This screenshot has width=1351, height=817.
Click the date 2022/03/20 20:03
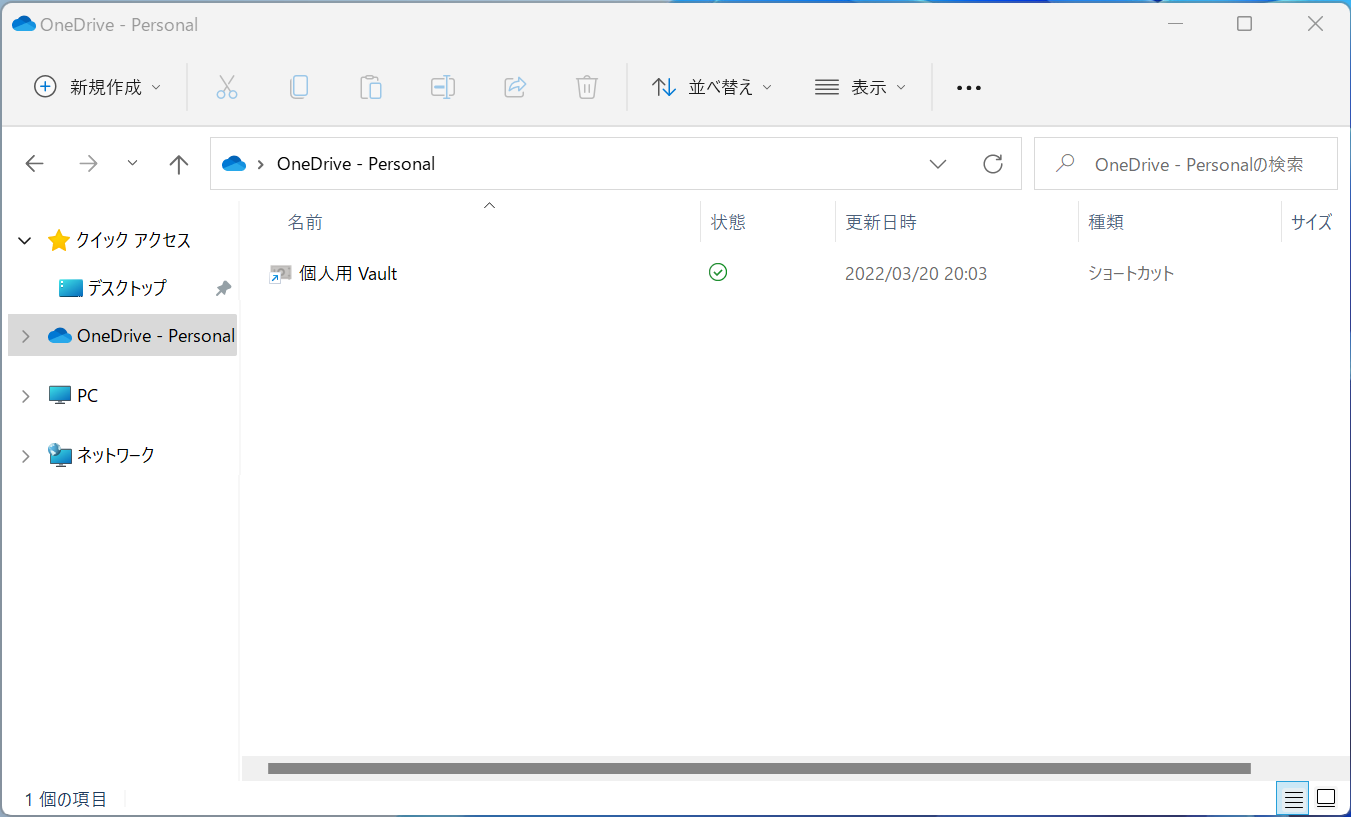click(x=916, y=274)
